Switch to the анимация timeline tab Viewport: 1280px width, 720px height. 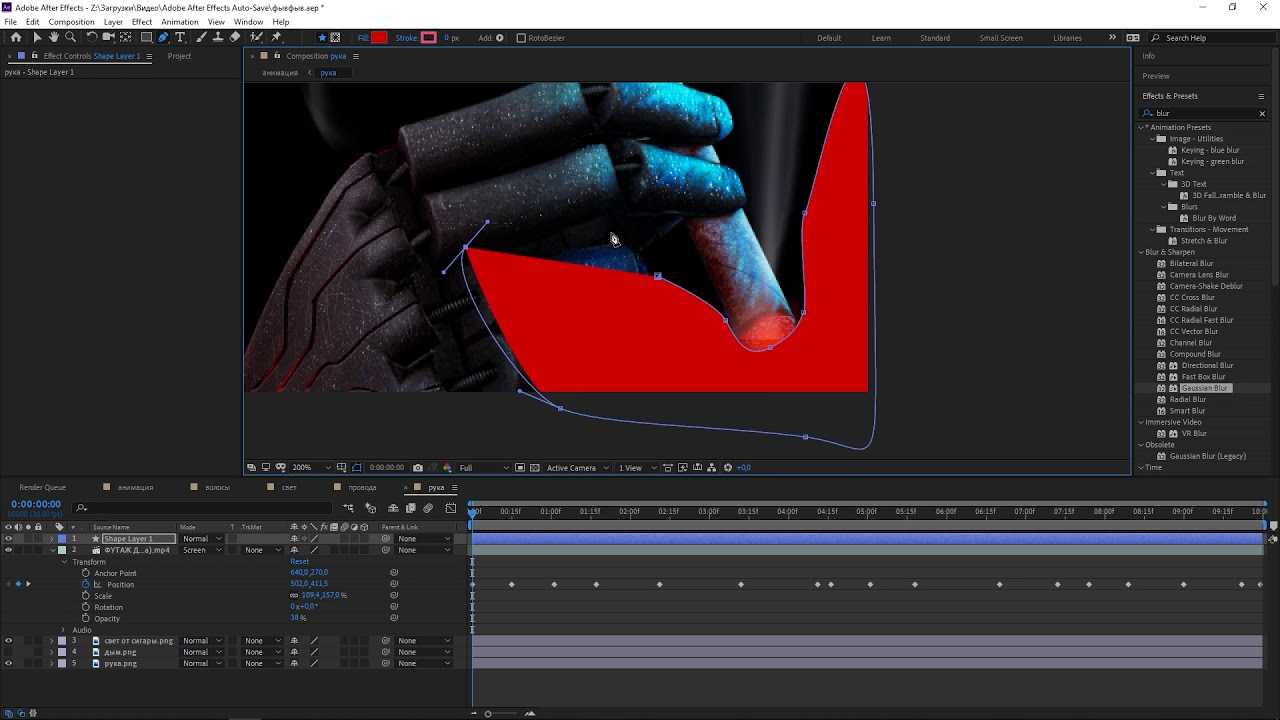pos(135,487)
